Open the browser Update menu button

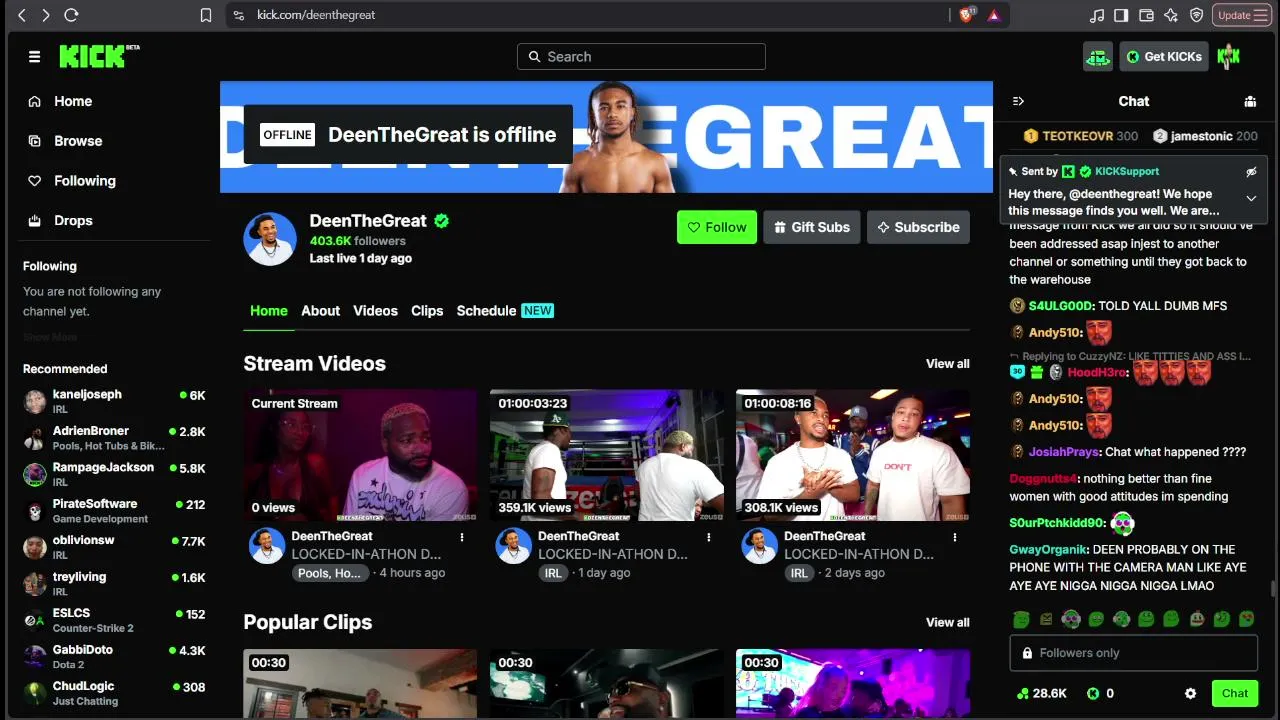[1243, 15]
